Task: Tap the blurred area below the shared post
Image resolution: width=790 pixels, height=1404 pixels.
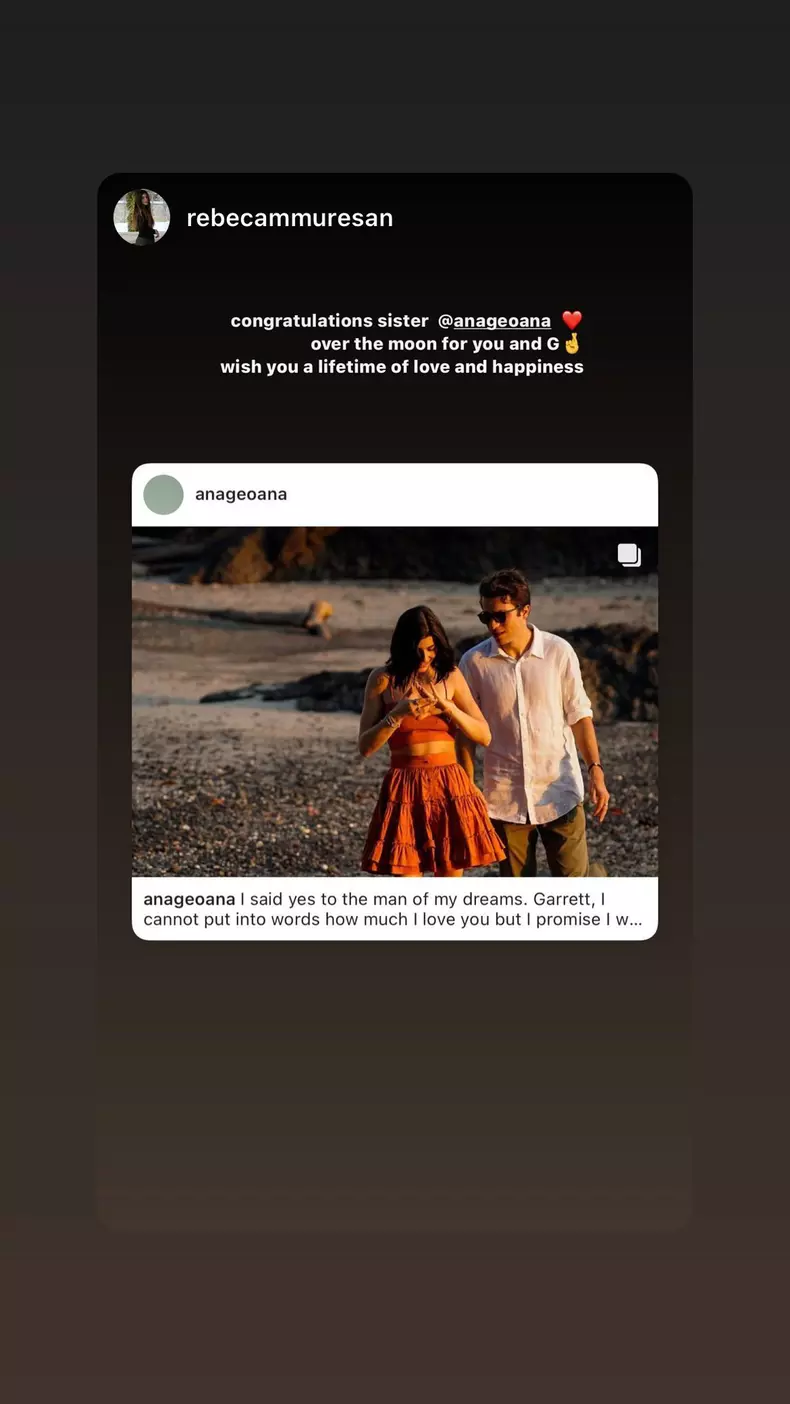Action: [395, 1085]
